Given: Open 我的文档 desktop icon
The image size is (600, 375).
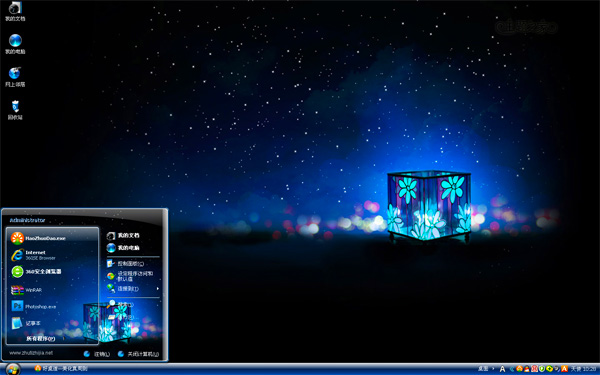Looking at the screenshot, I should coord(15,11).
